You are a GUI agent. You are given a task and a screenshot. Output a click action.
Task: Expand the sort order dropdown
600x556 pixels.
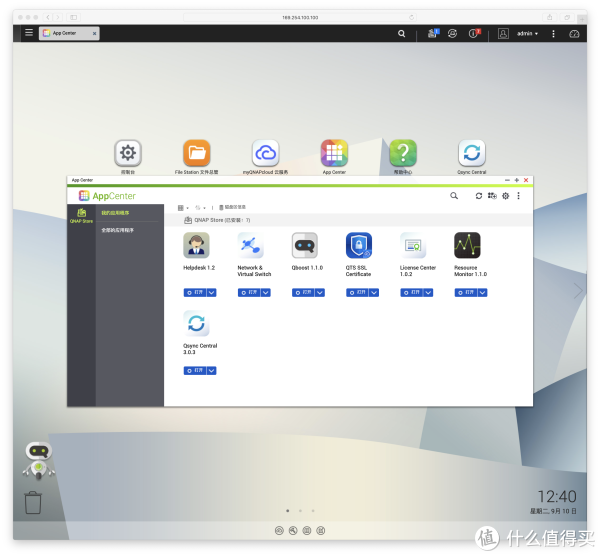coord(200,208)
